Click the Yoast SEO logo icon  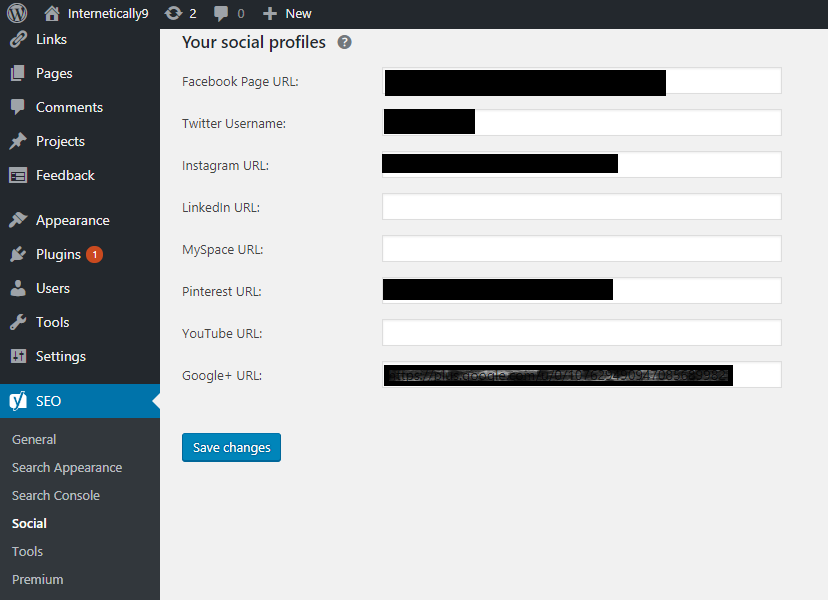coord(18,401)
